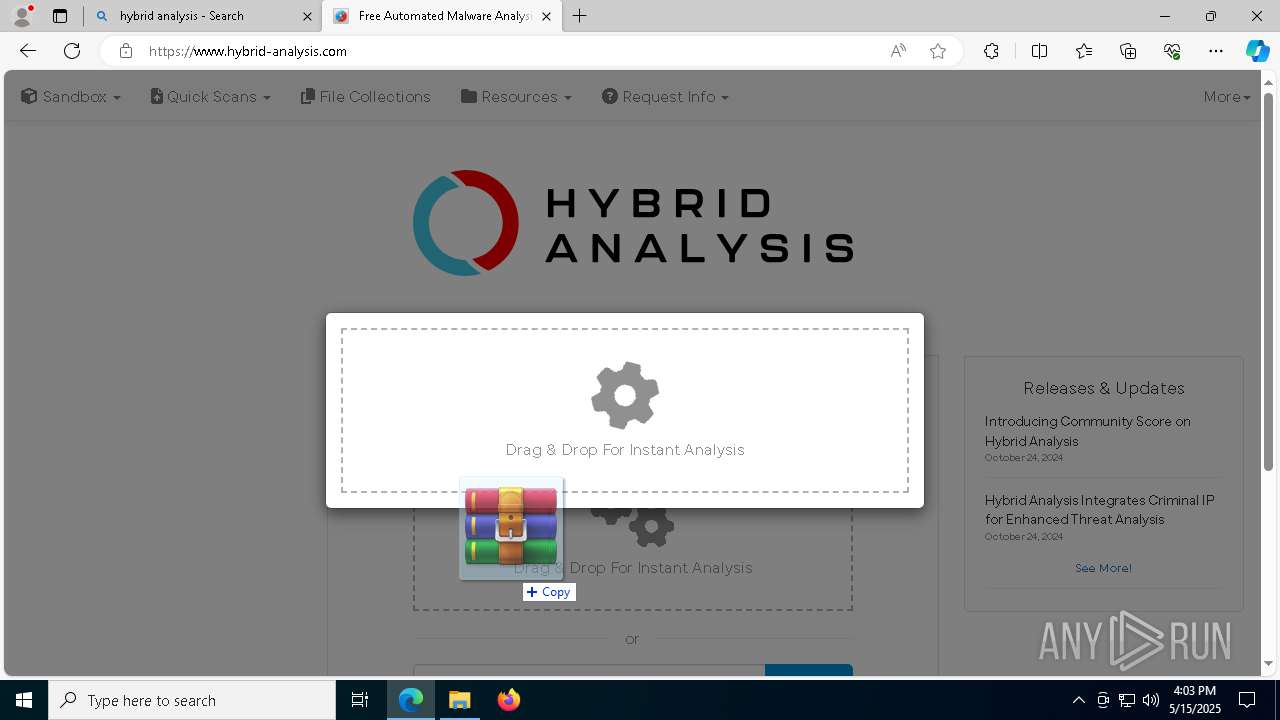Image resolution: width=1280 pixels, height=720 pixels.
Task: Click the 'Drag & Drop For Instant Analysis' overlay text
Action: [625, 450]
